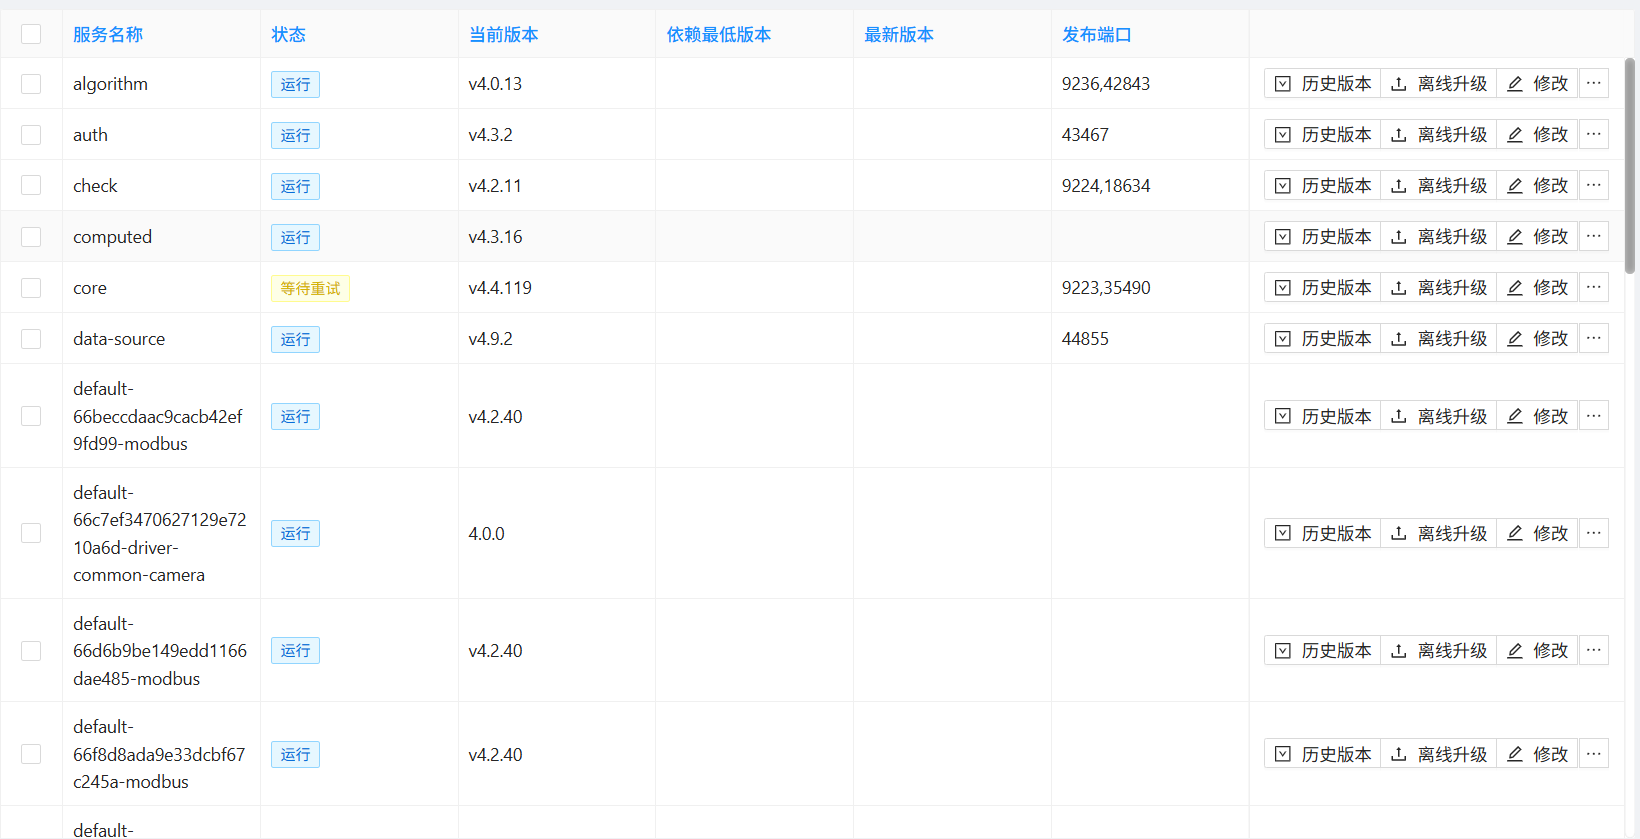The image size is (1640, 839).
Task: Select the check row checkbox
Action: click(x=31, y=186)
